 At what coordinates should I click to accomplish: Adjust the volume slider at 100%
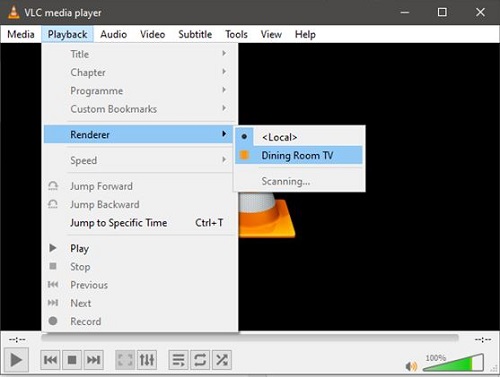[453, 363]
